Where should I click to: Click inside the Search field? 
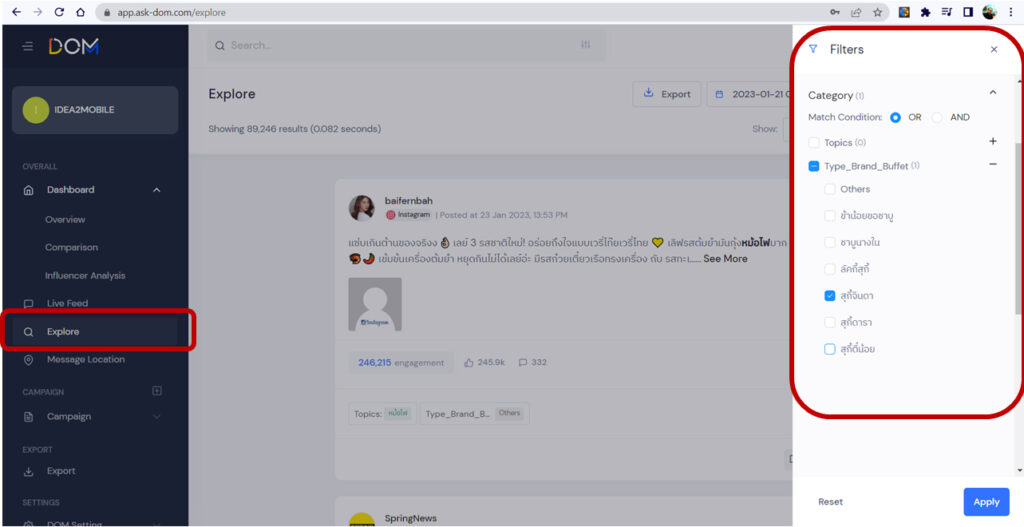point(406,45)
